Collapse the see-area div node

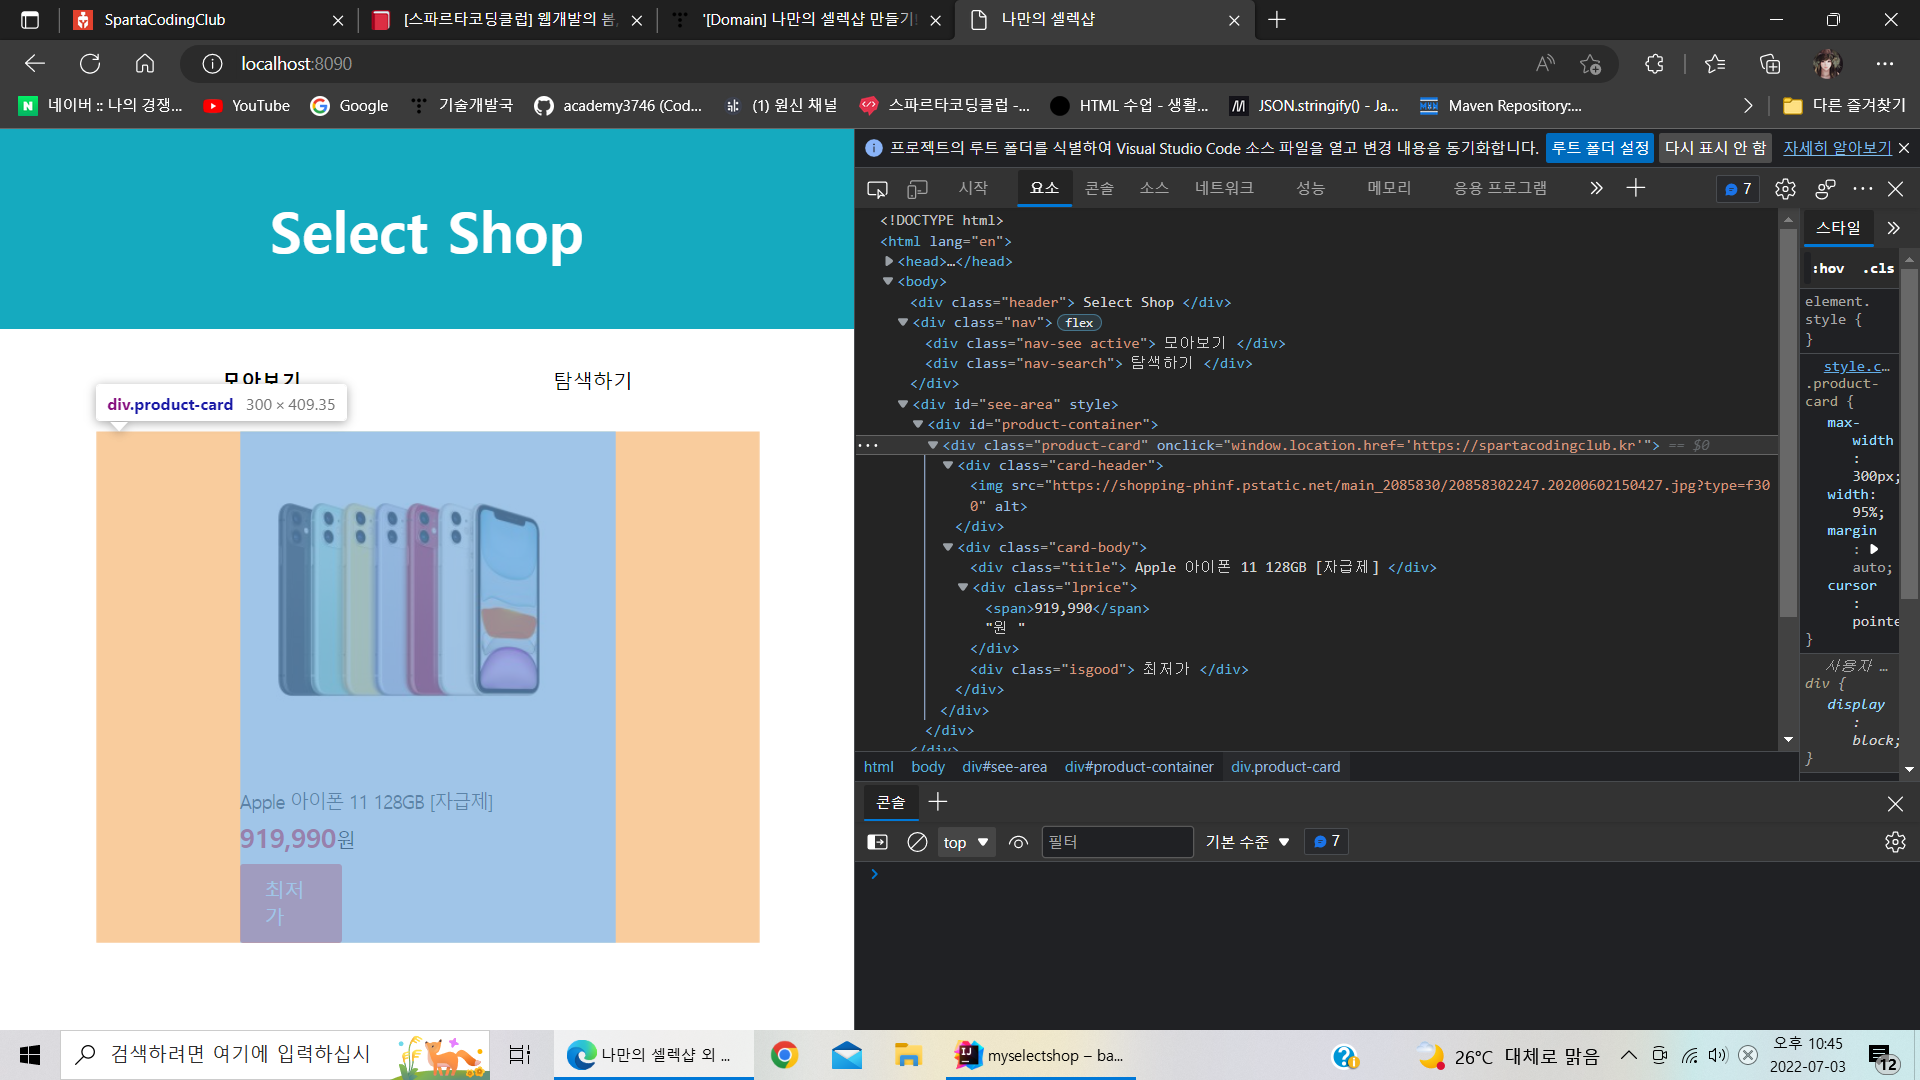(x=902, y=404)
